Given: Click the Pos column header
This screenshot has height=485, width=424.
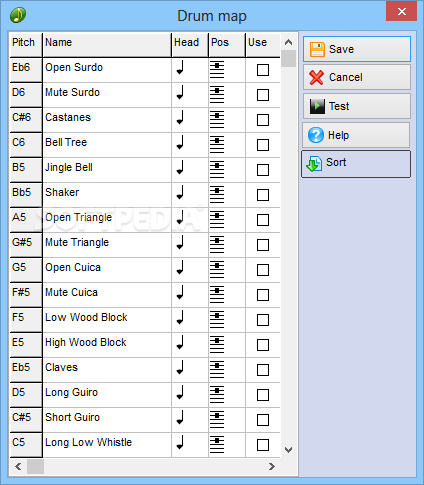Looking at the screenshot, I should 227,45.
